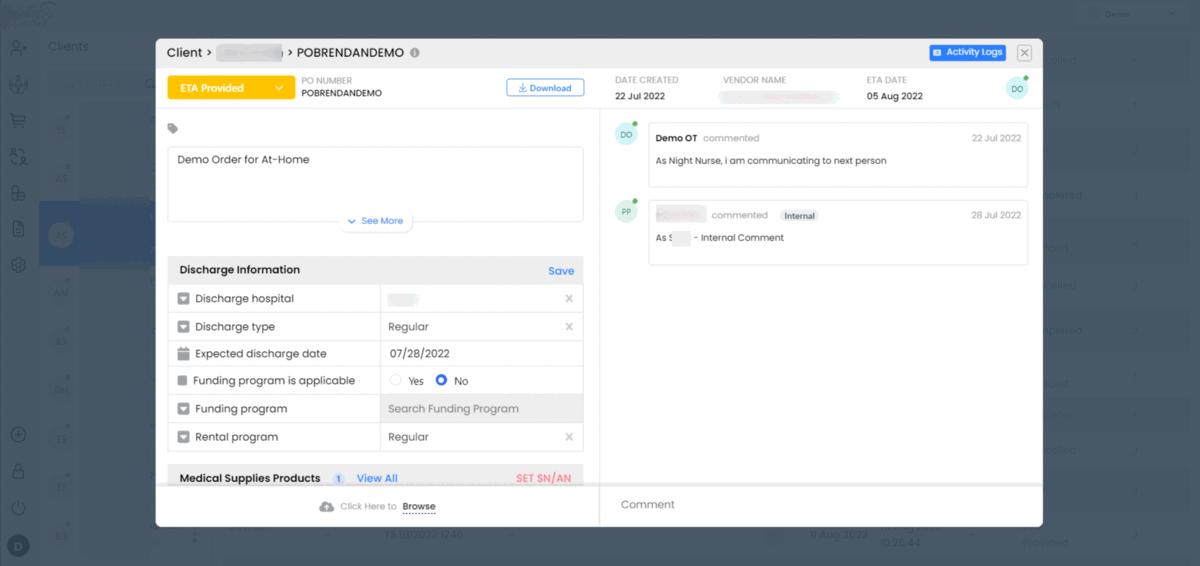The image size is (1200, 566).
Task: Save the Discharge Information section
Action: 560,271
